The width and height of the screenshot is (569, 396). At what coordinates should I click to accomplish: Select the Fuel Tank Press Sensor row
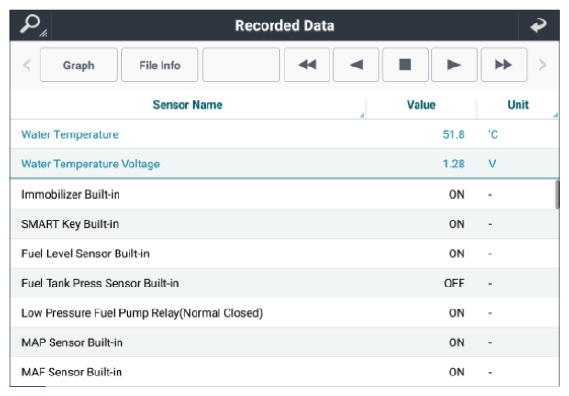(285, 283)
